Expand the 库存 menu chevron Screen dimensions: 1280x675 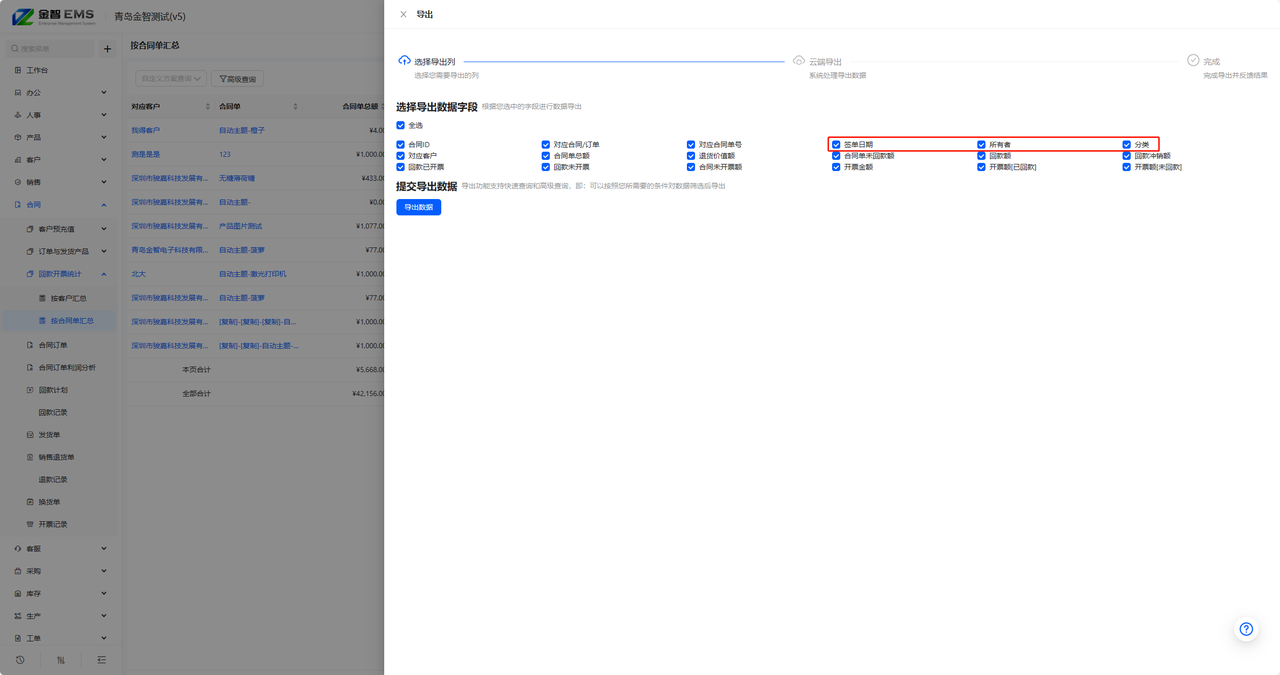[104, 594]
